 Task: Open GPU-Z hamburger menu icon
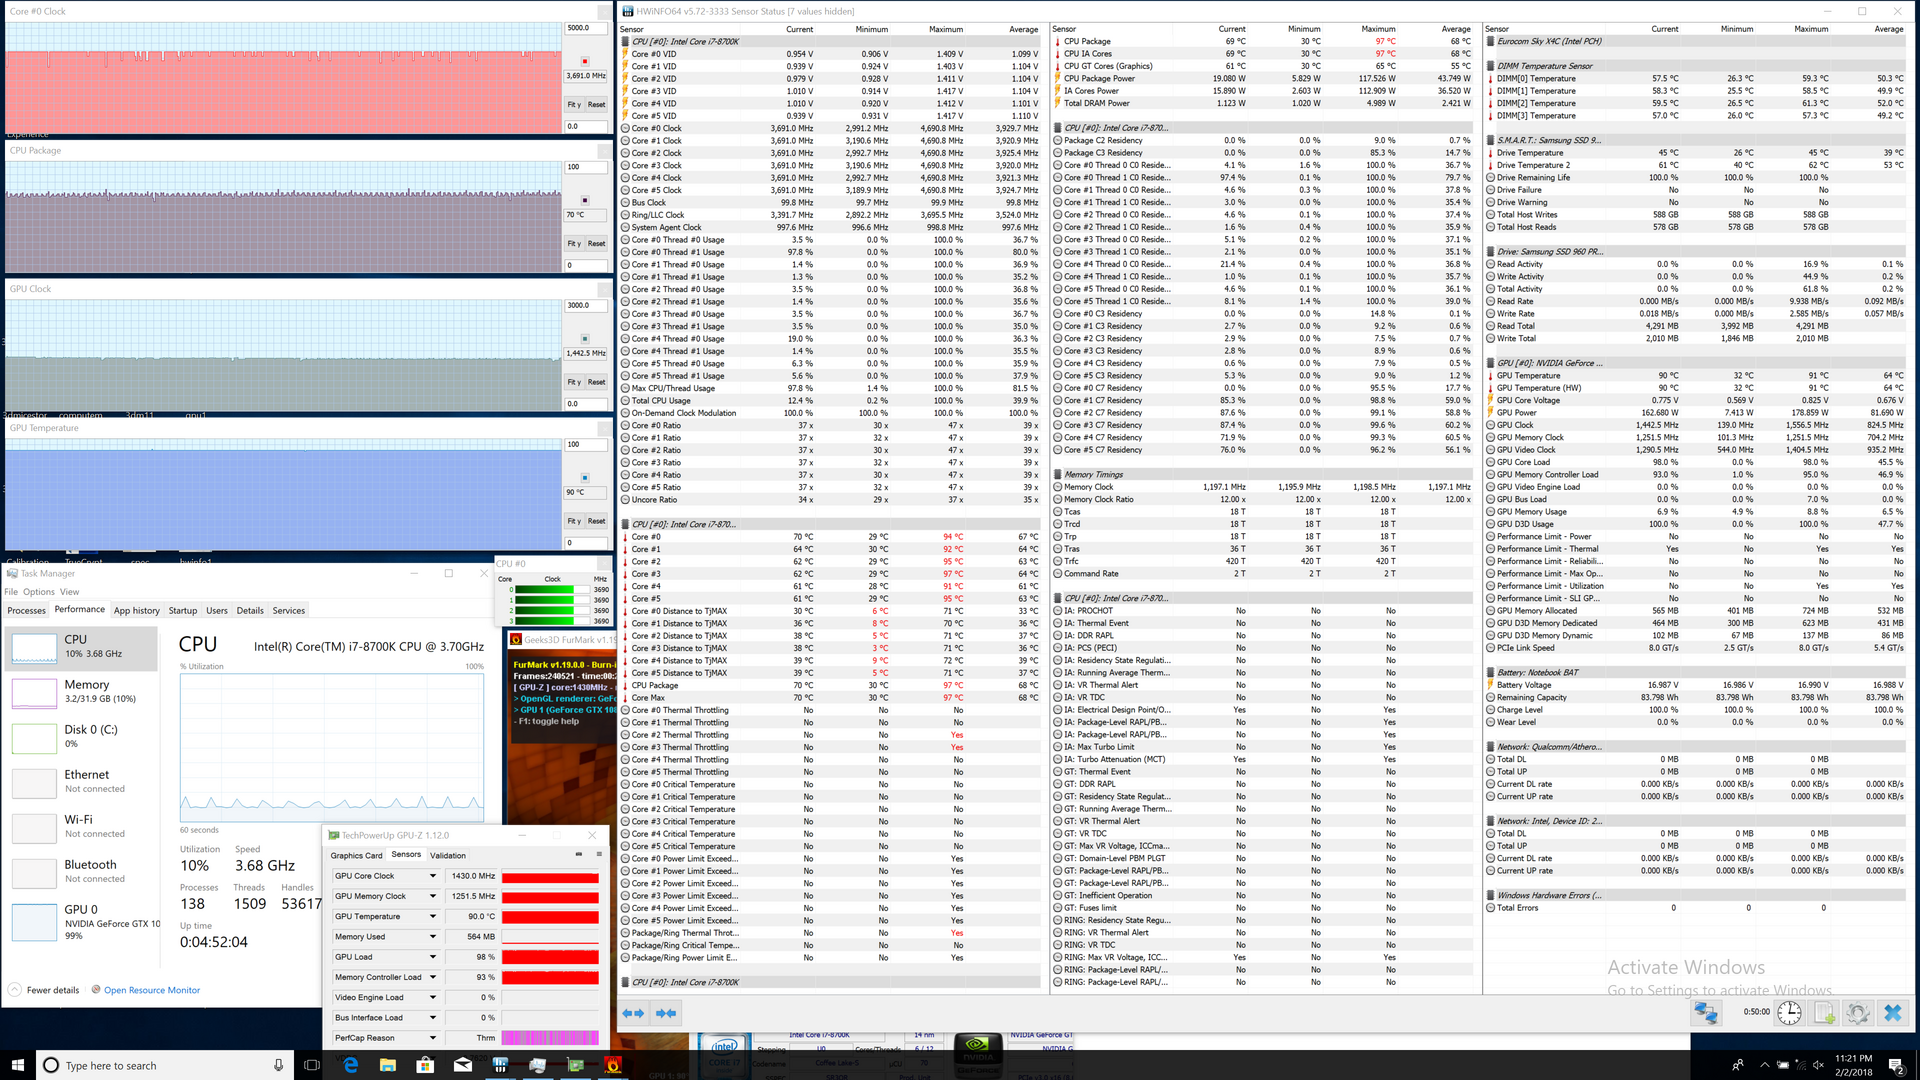599,854
